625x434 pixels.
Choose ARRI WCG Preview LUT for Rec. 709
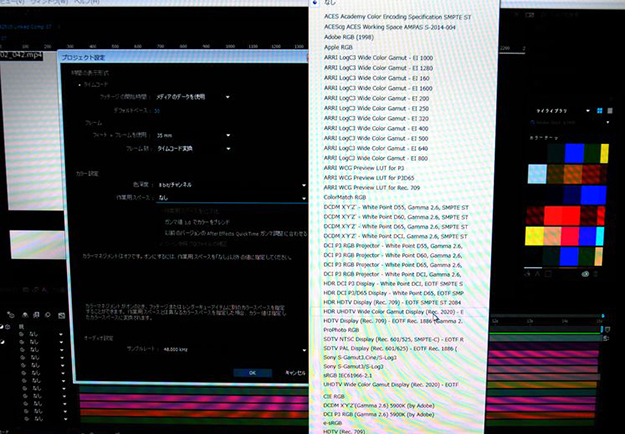pos(372,187)
